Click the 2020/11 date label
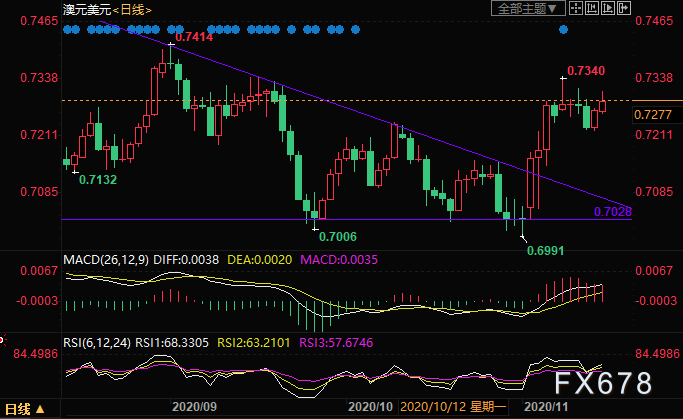683x419 pixels. (x=546, y=407)
